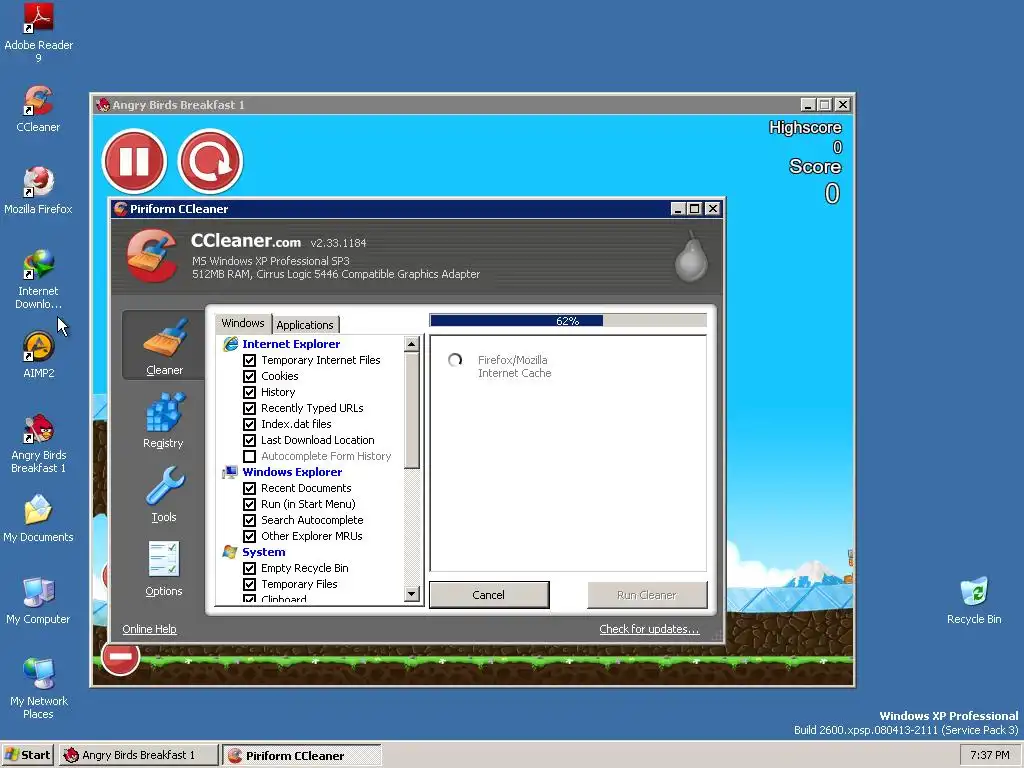Toggle Temporary Files checkbox under System
The width and height of the screenshot is (1024, 768).
249,584
